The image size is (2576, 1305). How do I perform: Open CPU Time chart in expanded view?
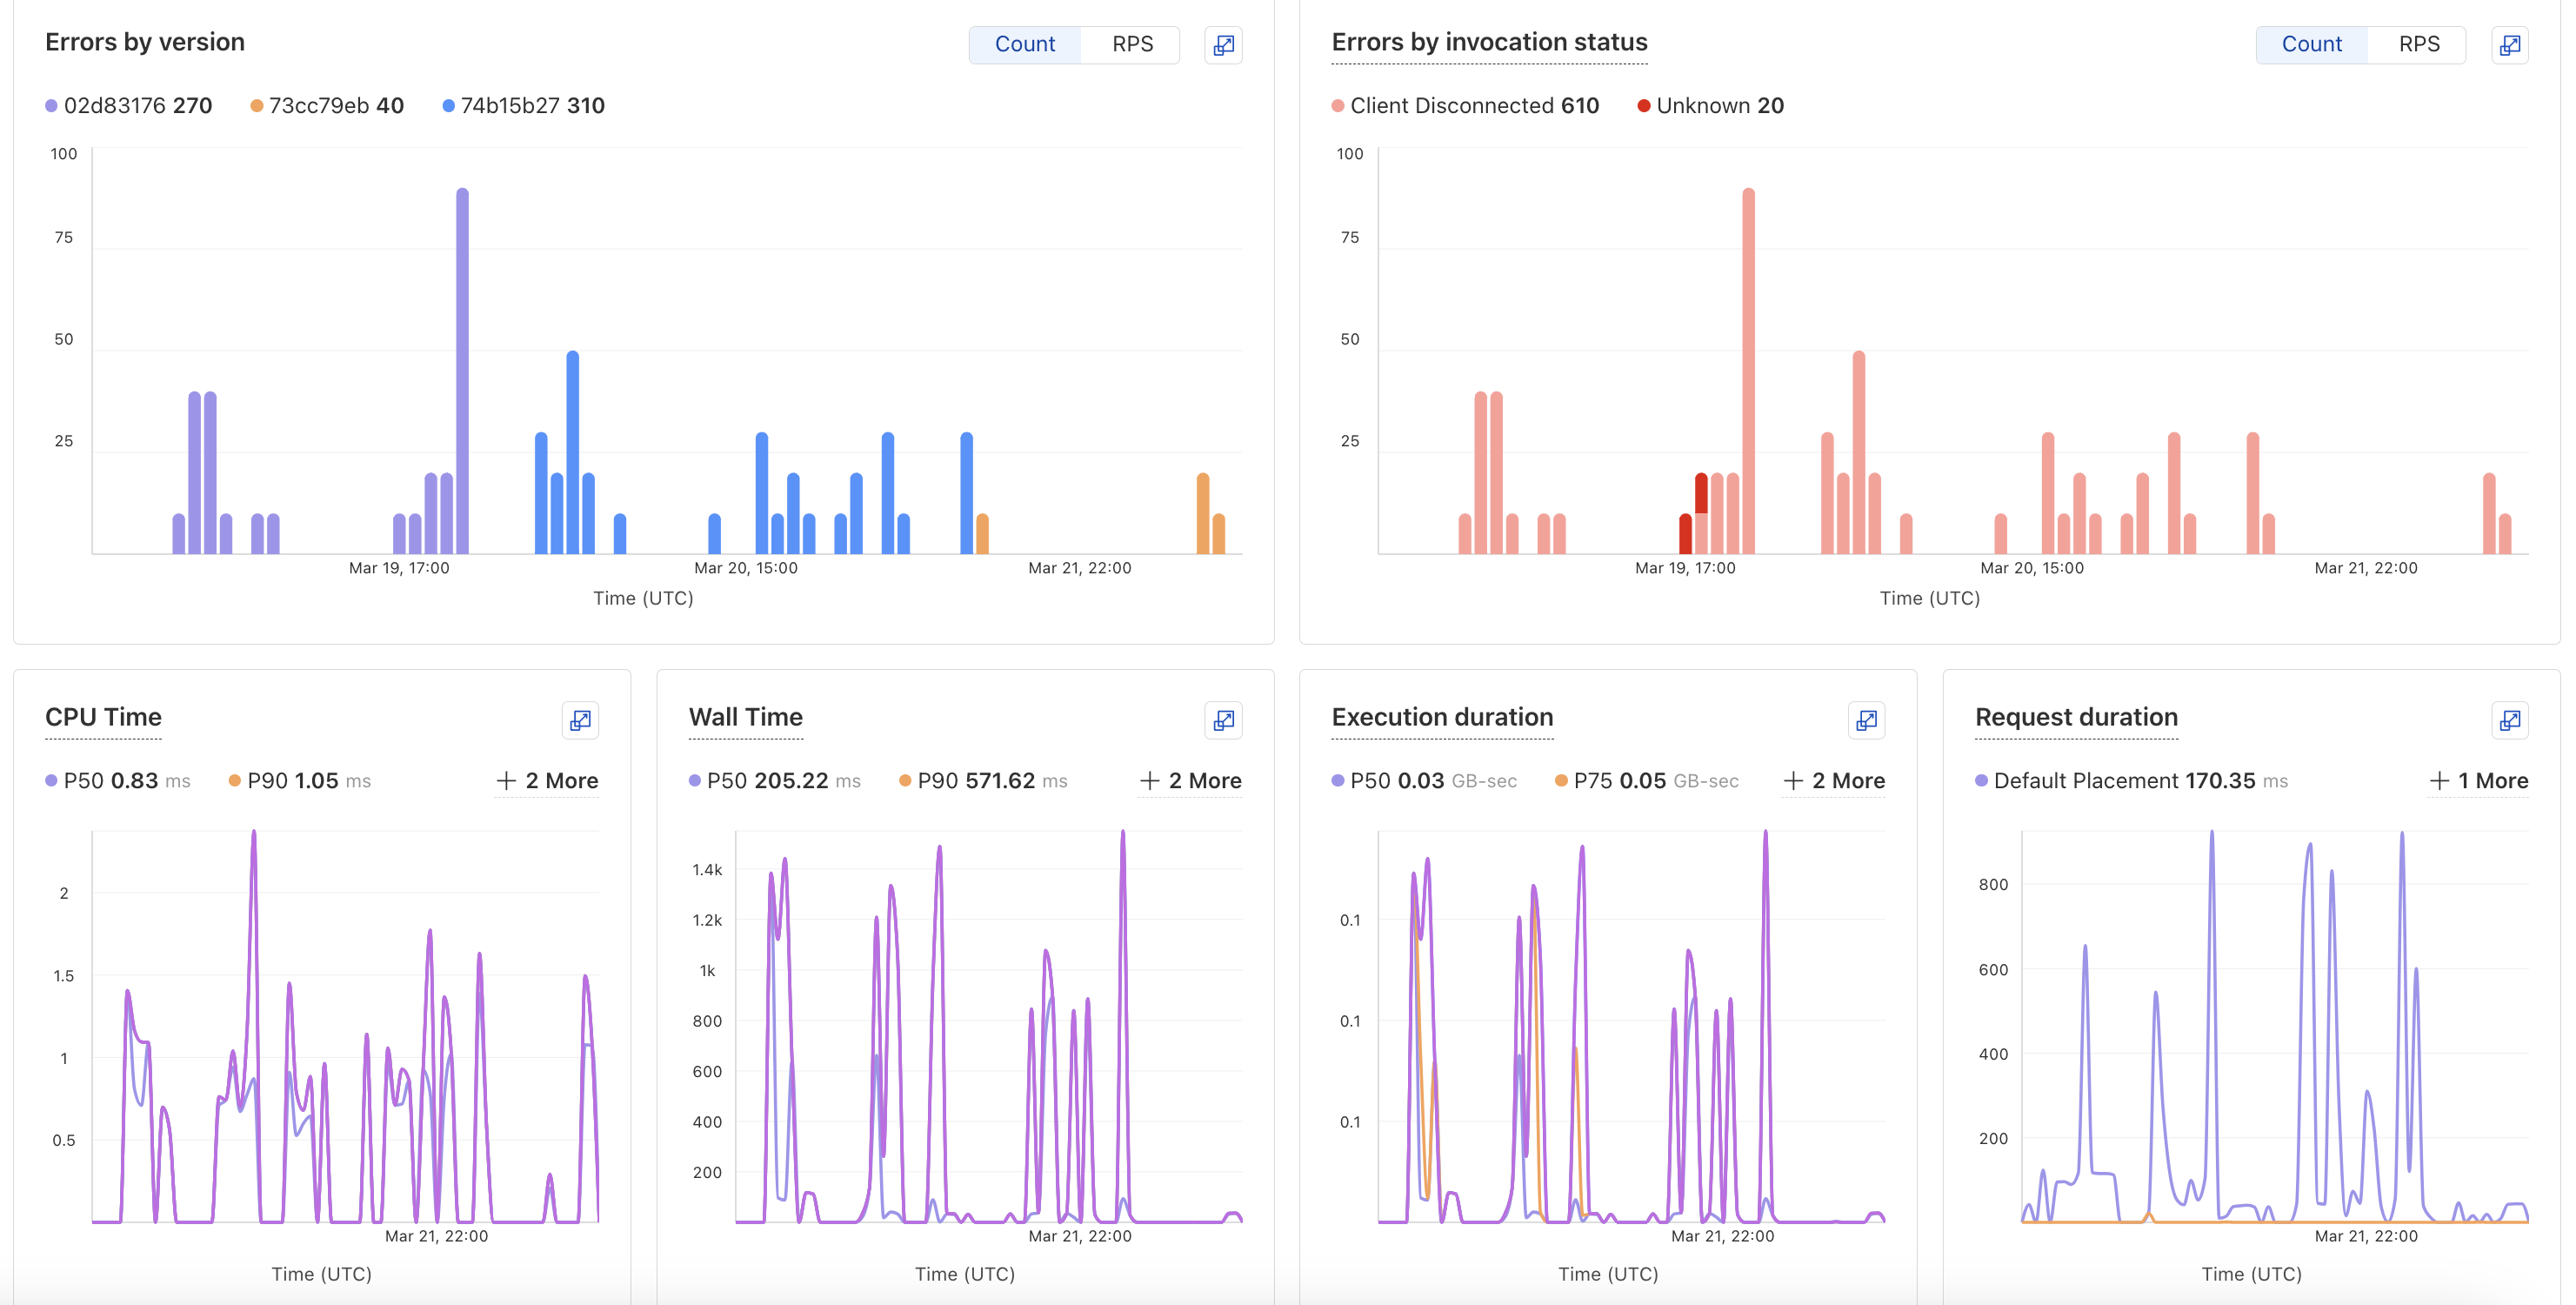coord(580,720)
